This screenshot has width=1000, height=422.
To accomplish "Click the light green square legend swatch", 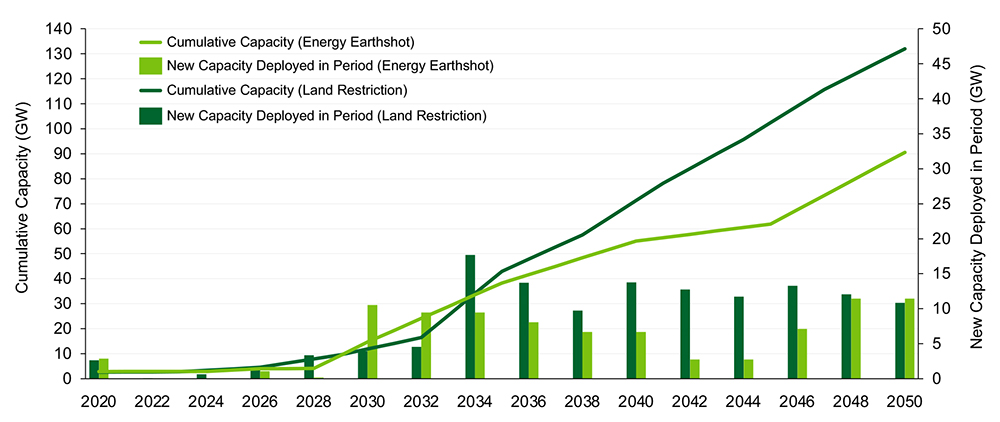I will (x=149, y=66).
